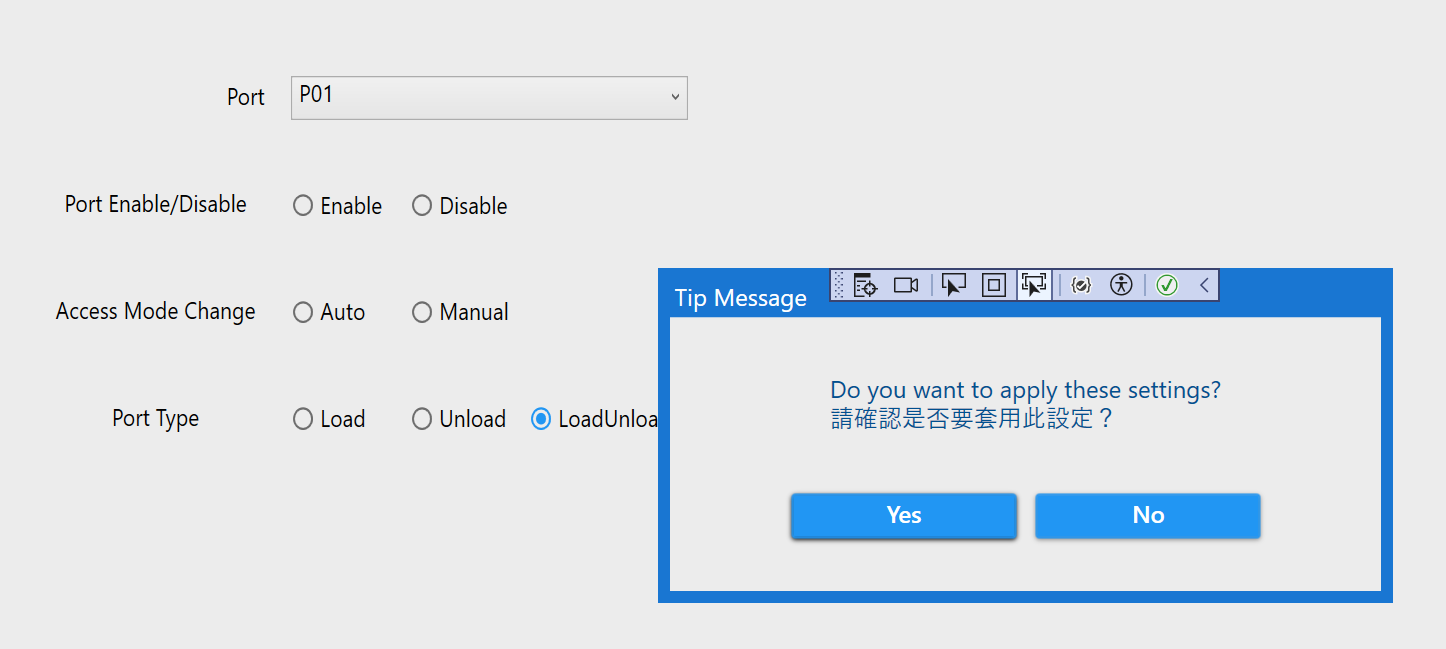Activate the Select Element cursor icon
Image resolution: width=1446 pixels, height=649 pixels.
pyautogui.click(x=954, y=285)
